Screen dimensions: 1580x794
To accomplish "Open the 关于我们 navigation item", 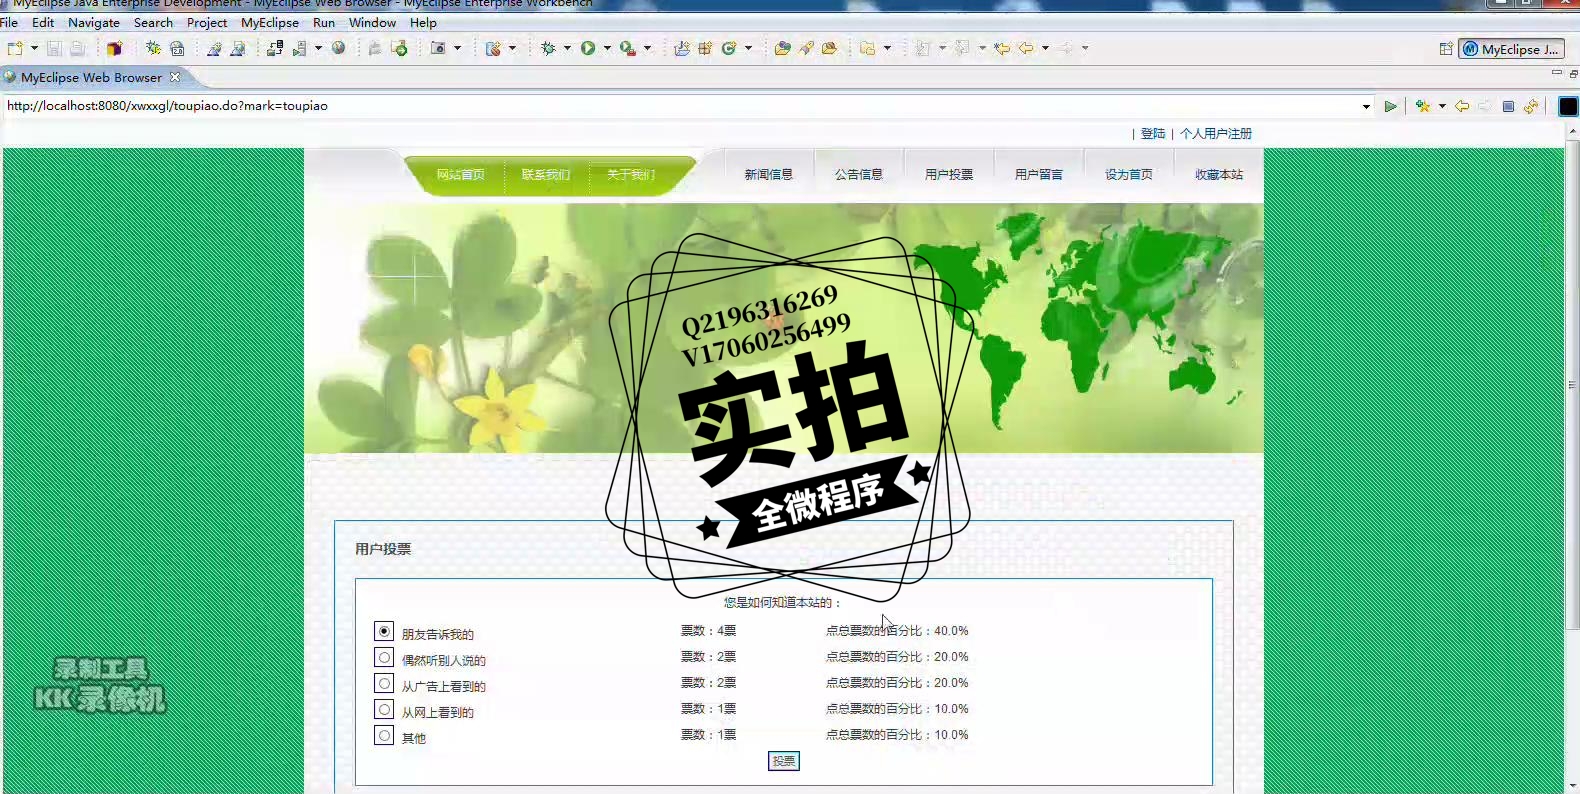I will coord(631,174).
